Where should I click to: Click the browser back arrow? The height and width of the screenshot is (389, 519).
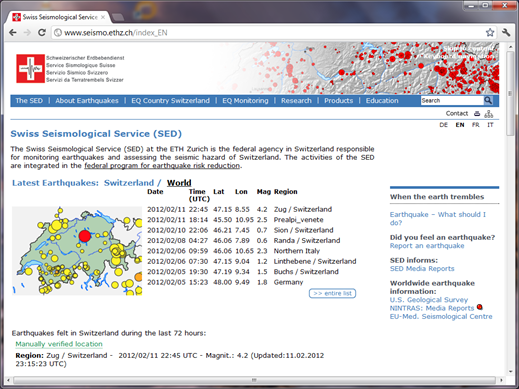pyautogui.click(x=13, y=33)
